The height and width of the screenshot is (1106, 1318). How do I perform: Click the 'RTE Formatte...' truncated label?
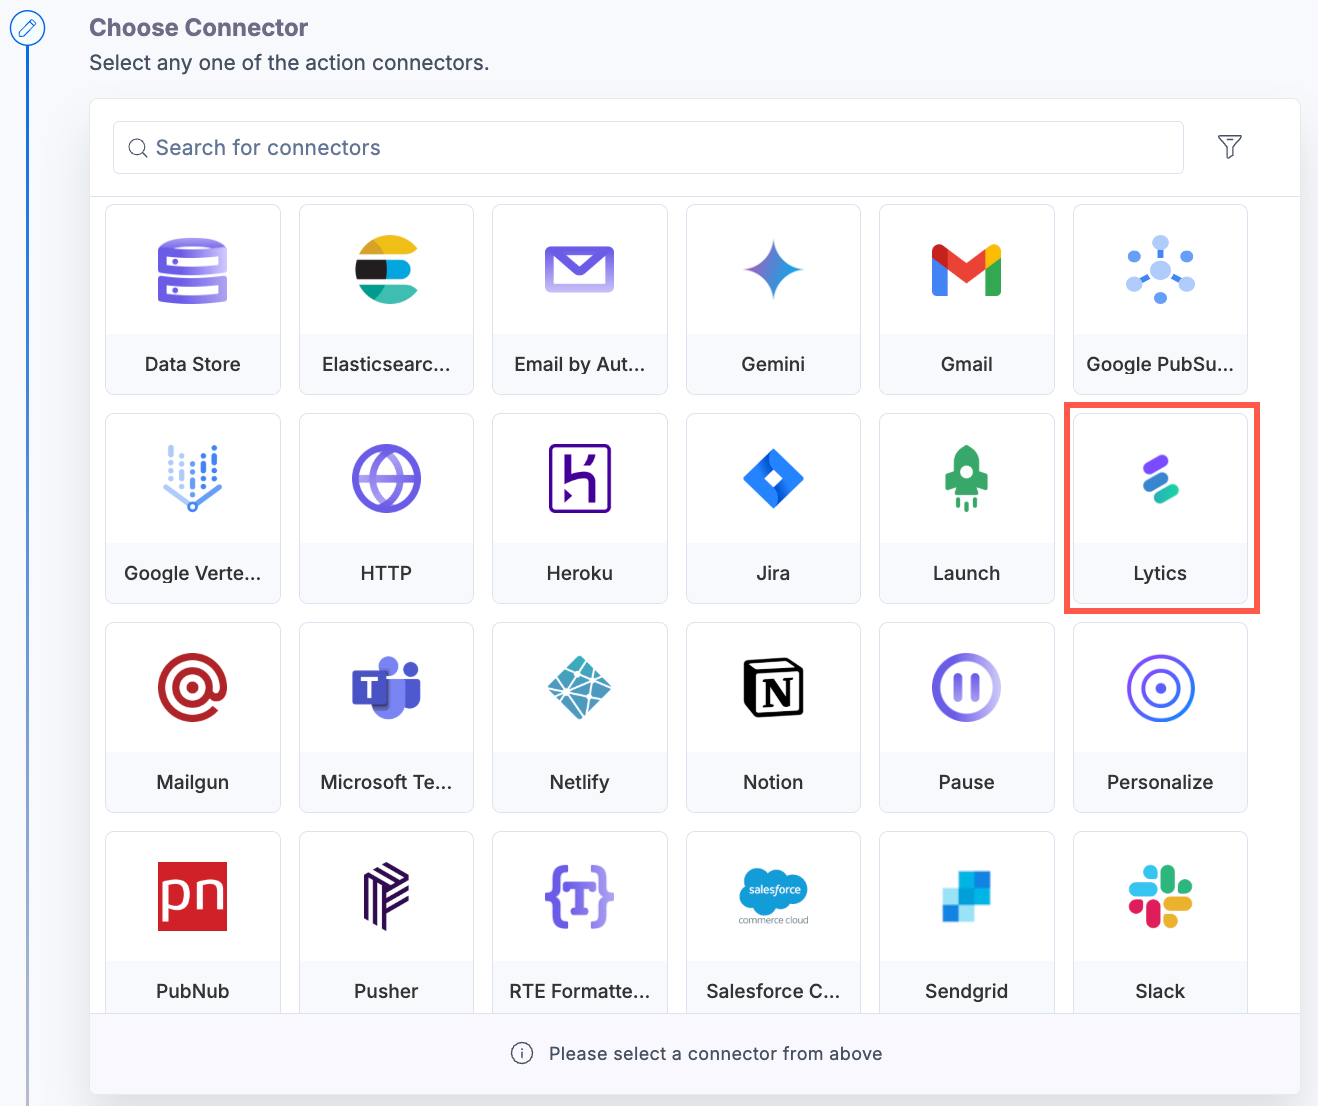click(x=580, y=991)
